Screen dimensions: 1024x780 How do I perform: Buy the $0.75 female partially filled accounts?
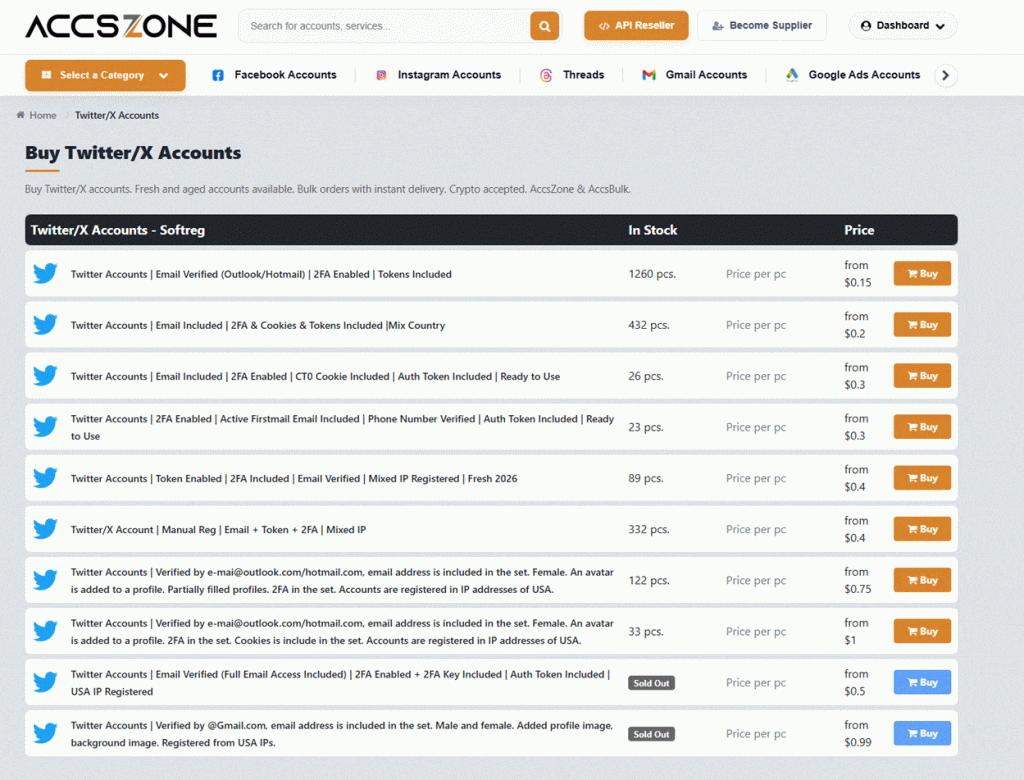click(922, 580)
